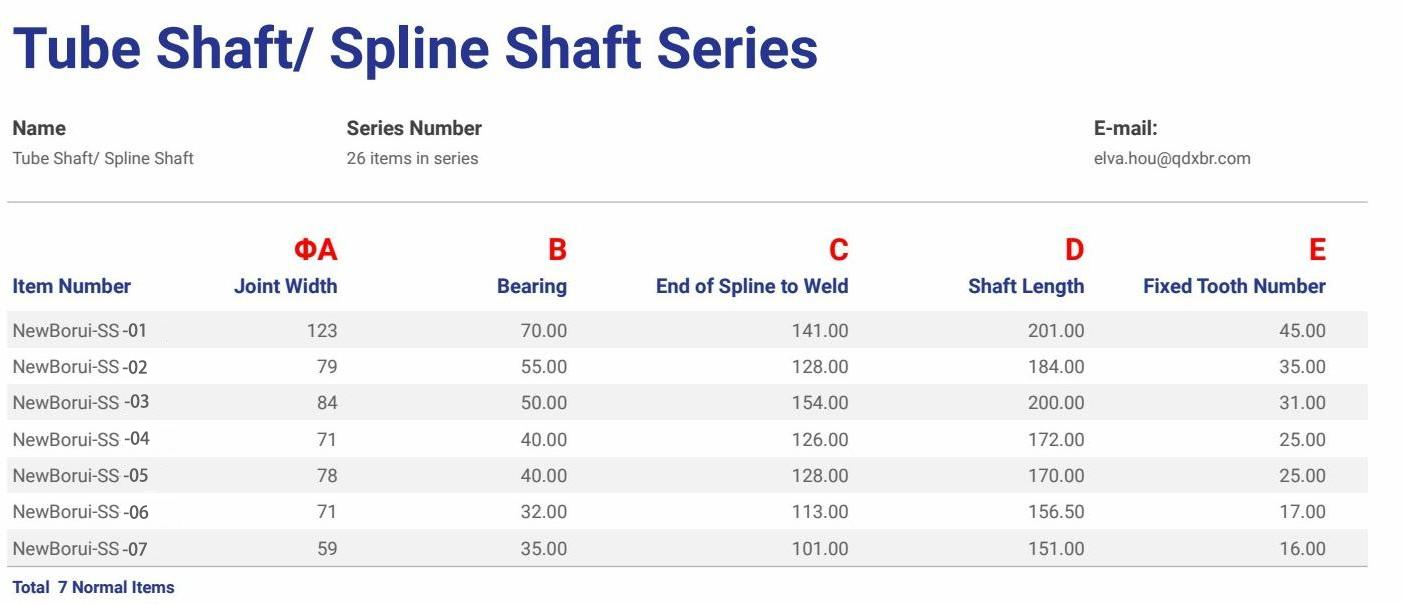Click the 26 items in series text
The width and height of the screenshot is (1403, 604).
[x=412, y=158]
